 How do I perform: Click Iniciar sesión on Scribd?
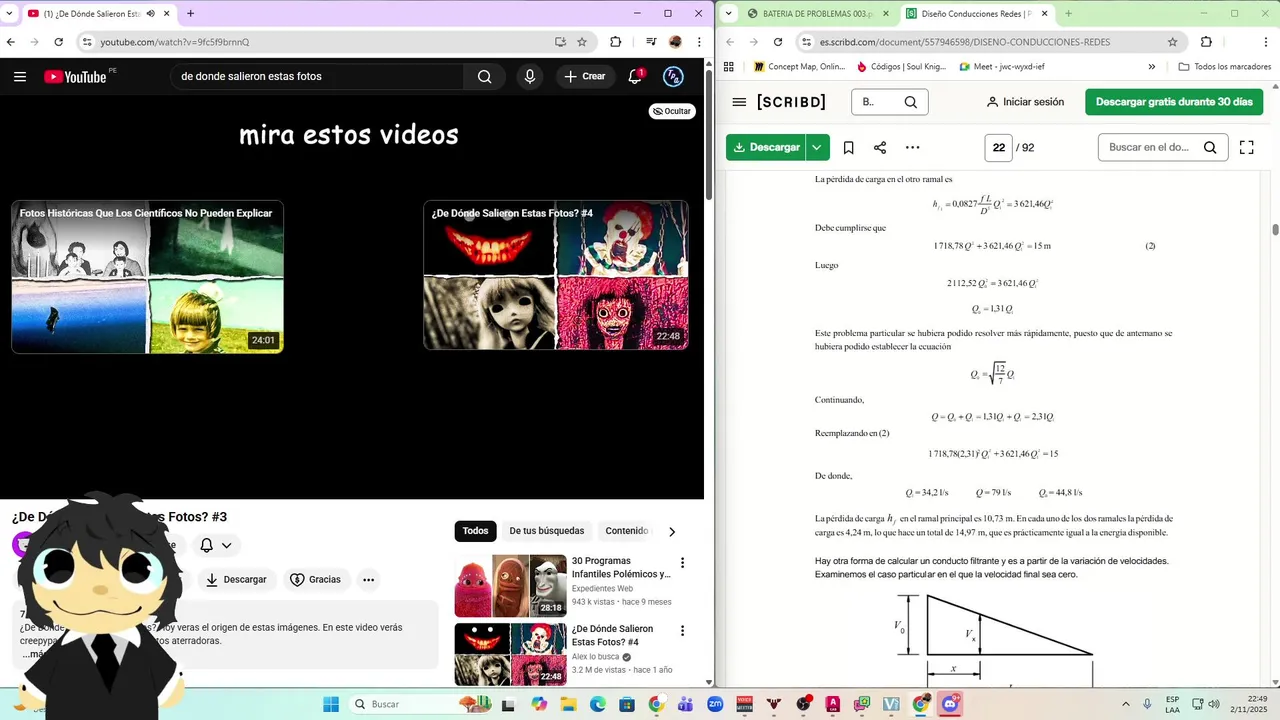click(x=1025, y=102)
